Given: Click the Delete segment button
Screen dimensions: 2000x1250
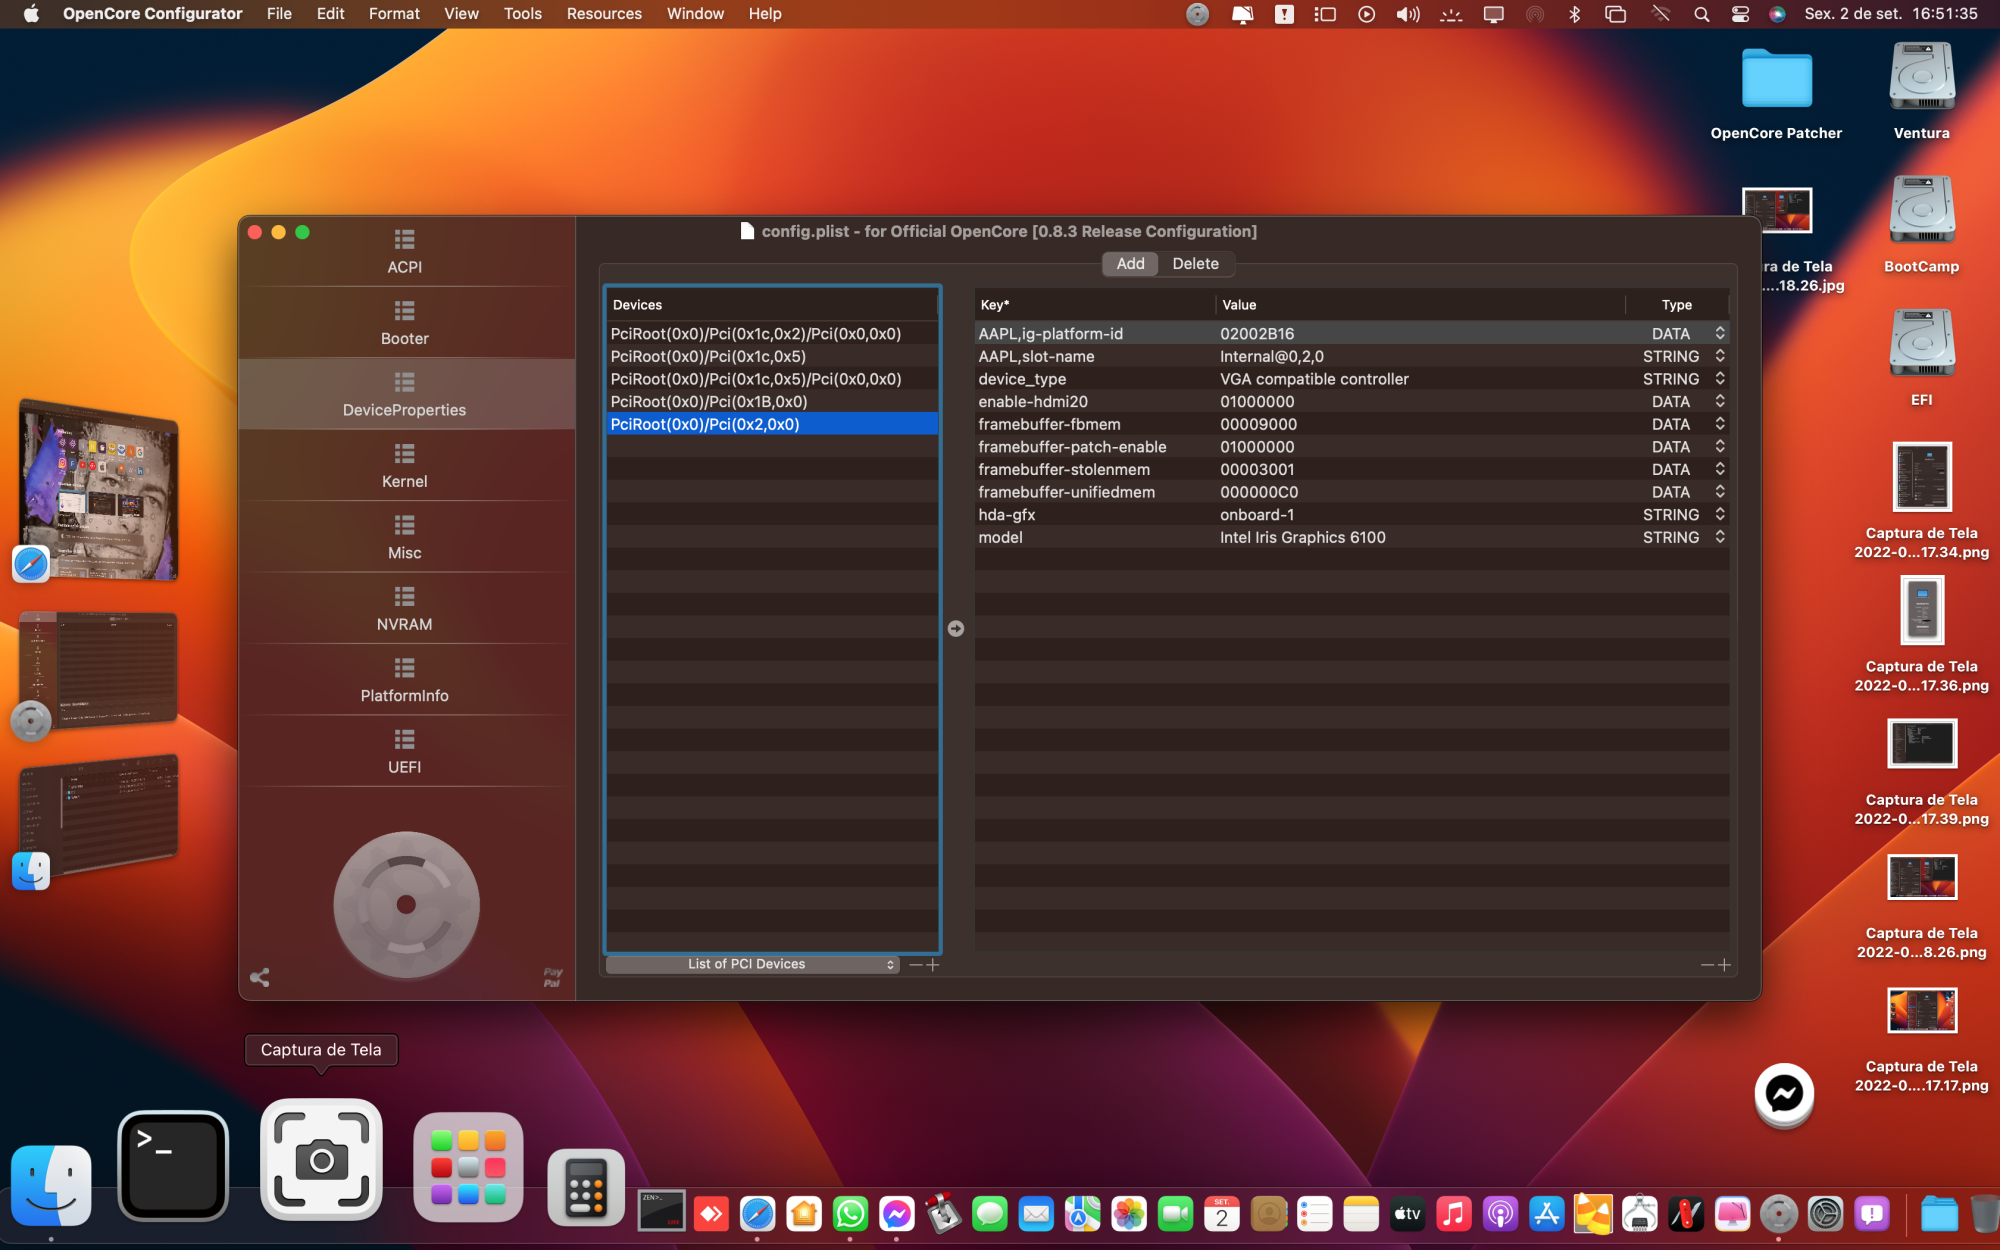Looking at the screenshot, I should pyautogui.click(x=1195, y=263).
